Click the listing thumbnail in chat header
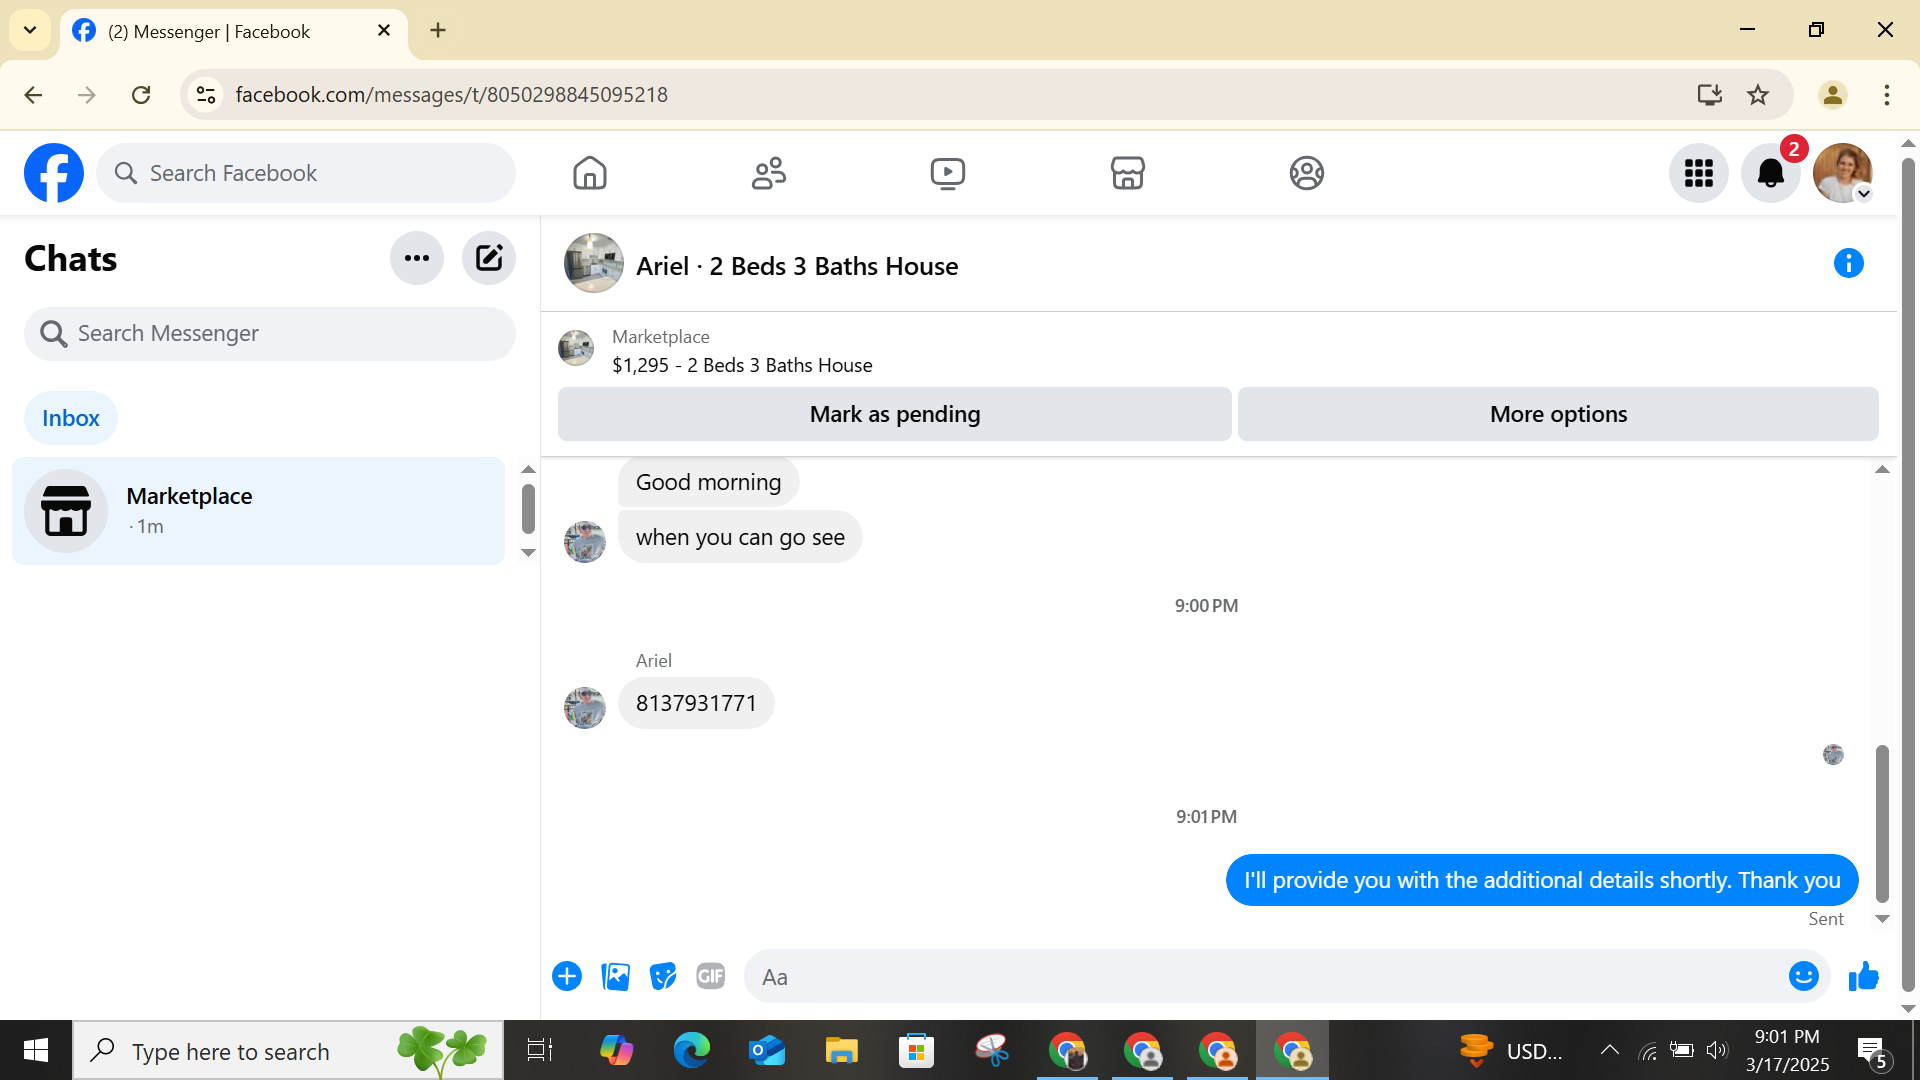Screen dimensions: 1920x1080 point(594,263)
